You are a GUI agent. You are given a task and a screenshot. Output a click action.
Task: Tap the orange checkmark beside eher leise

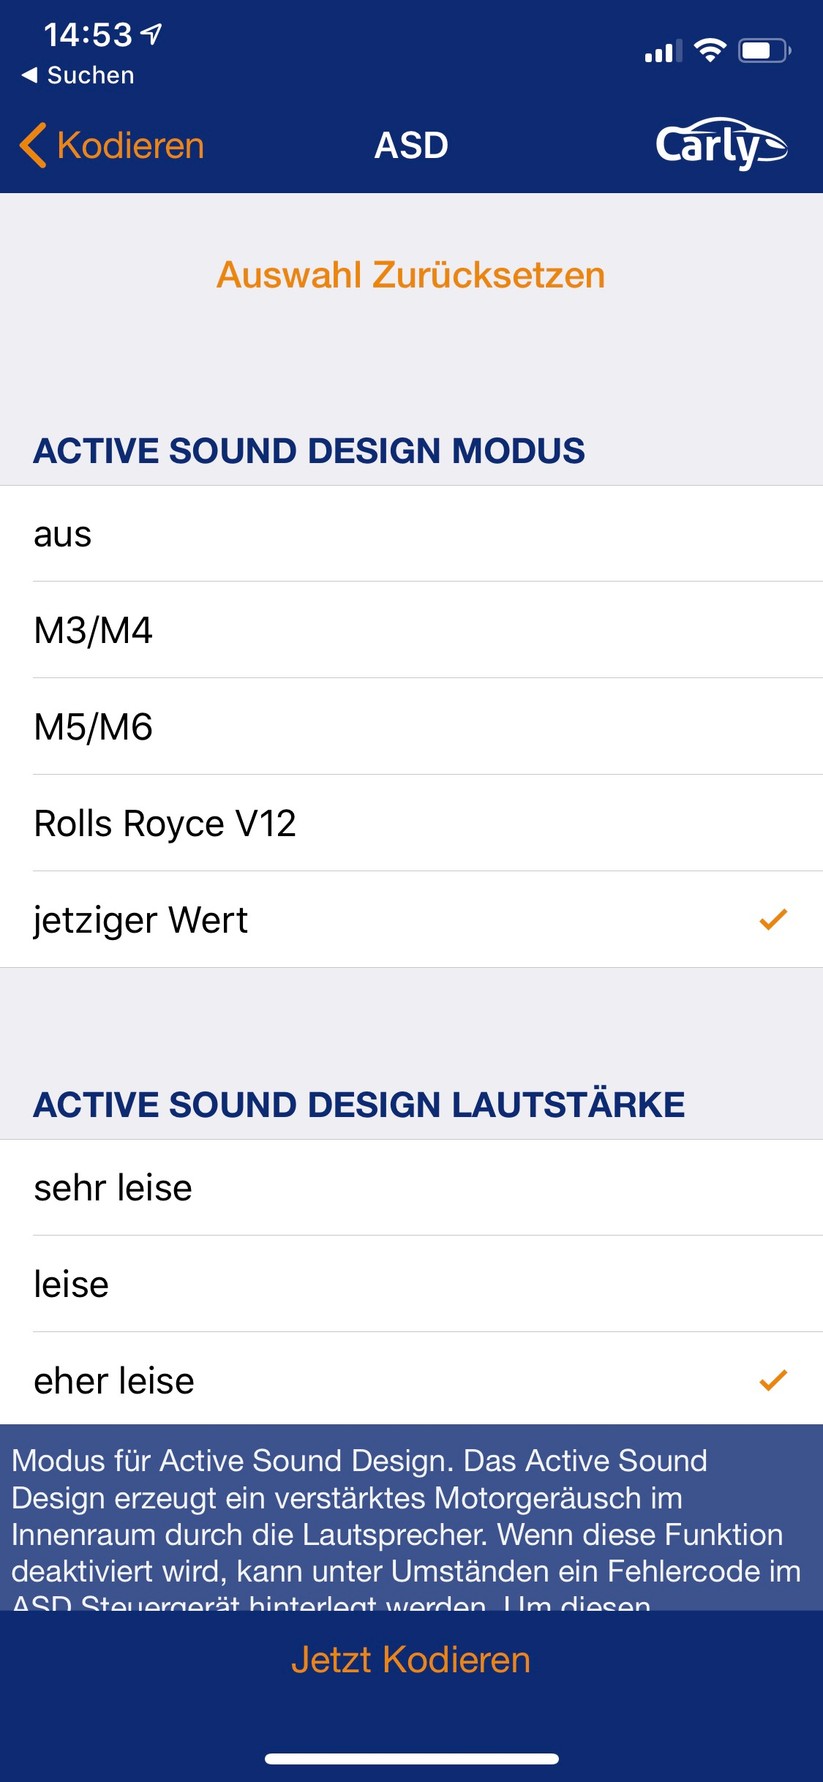(773, 1380)
